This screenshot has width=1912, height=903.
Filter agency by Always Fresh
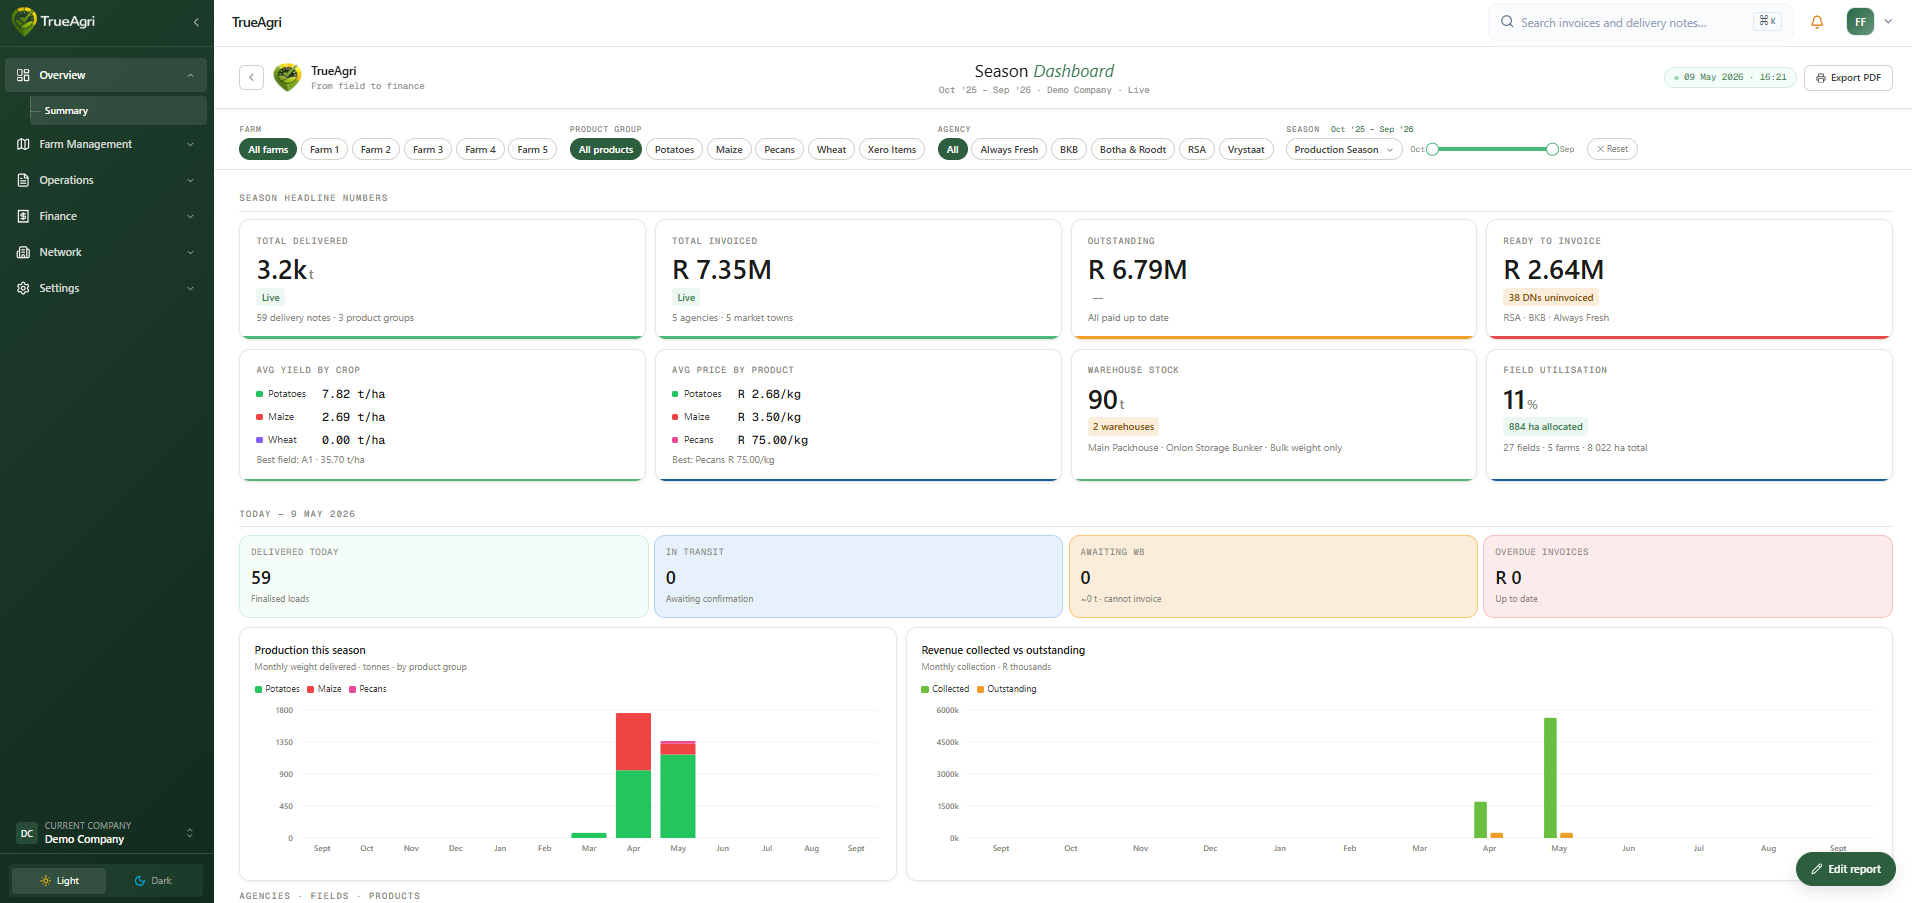[1009, 150]
